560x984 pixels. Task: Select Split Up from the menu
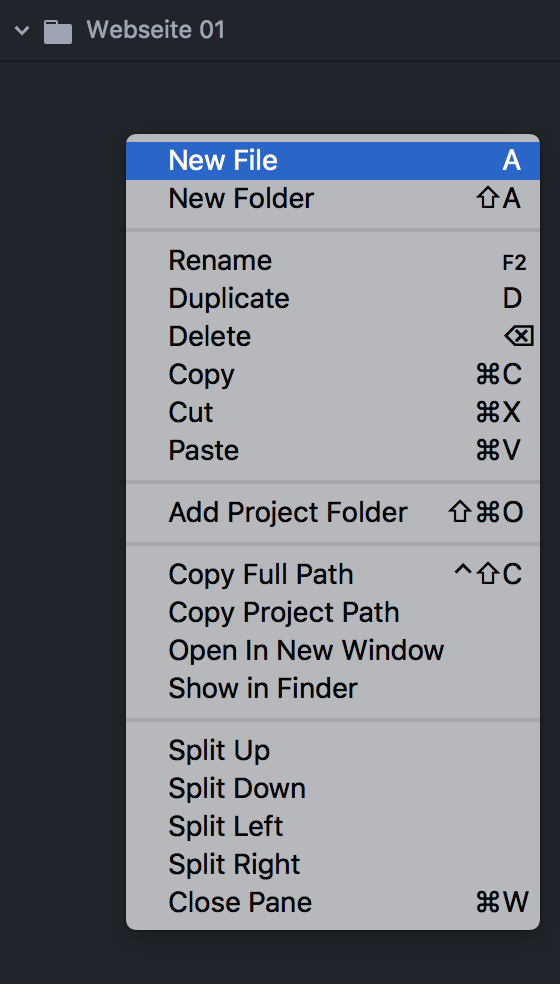333,751
